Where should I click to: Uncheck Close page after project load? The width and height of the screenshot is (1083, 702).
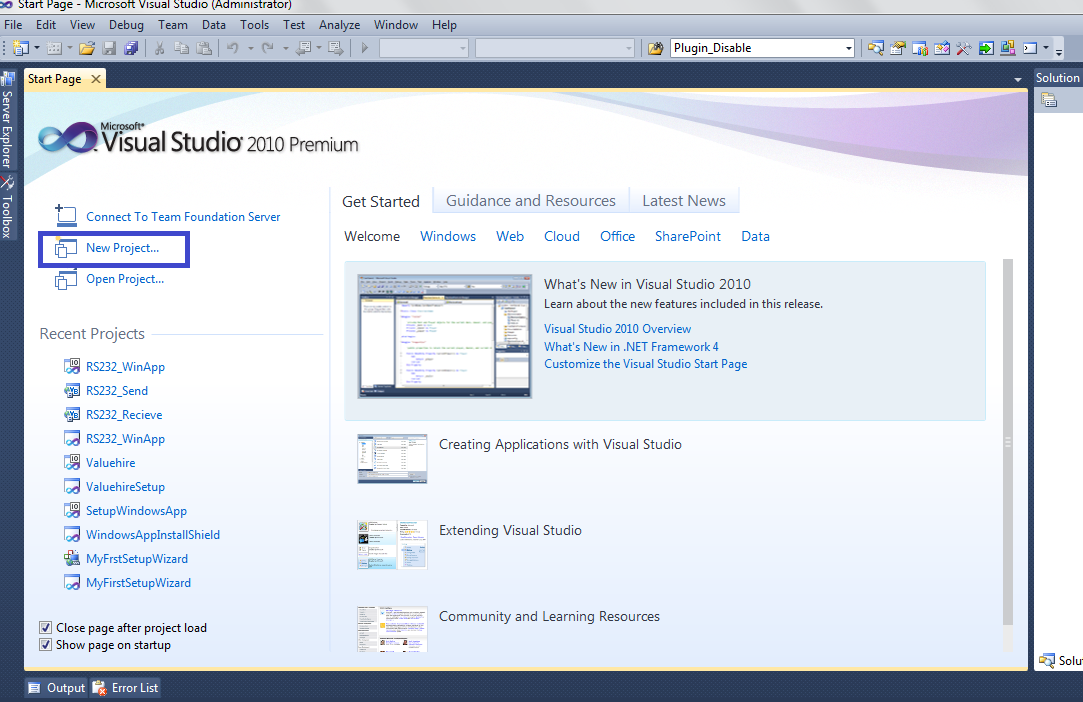(45, 627)
